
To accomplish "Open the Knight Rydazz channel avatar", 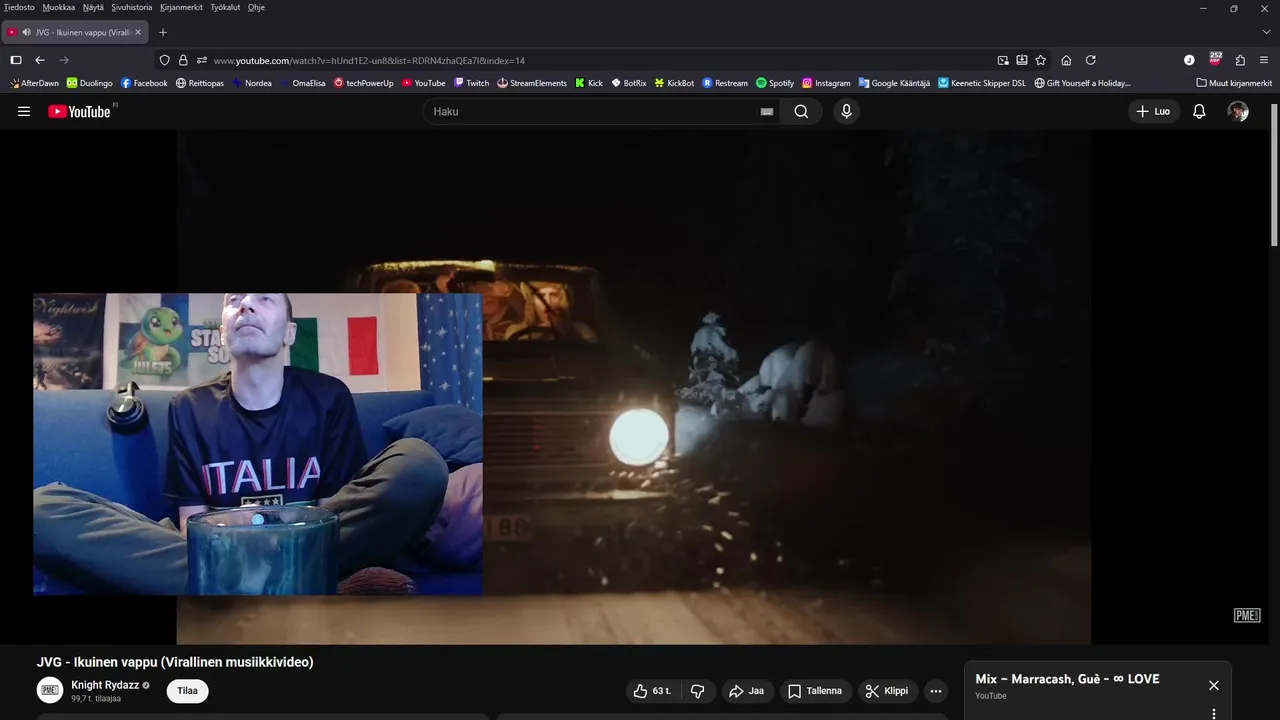I will coord(50,690).
